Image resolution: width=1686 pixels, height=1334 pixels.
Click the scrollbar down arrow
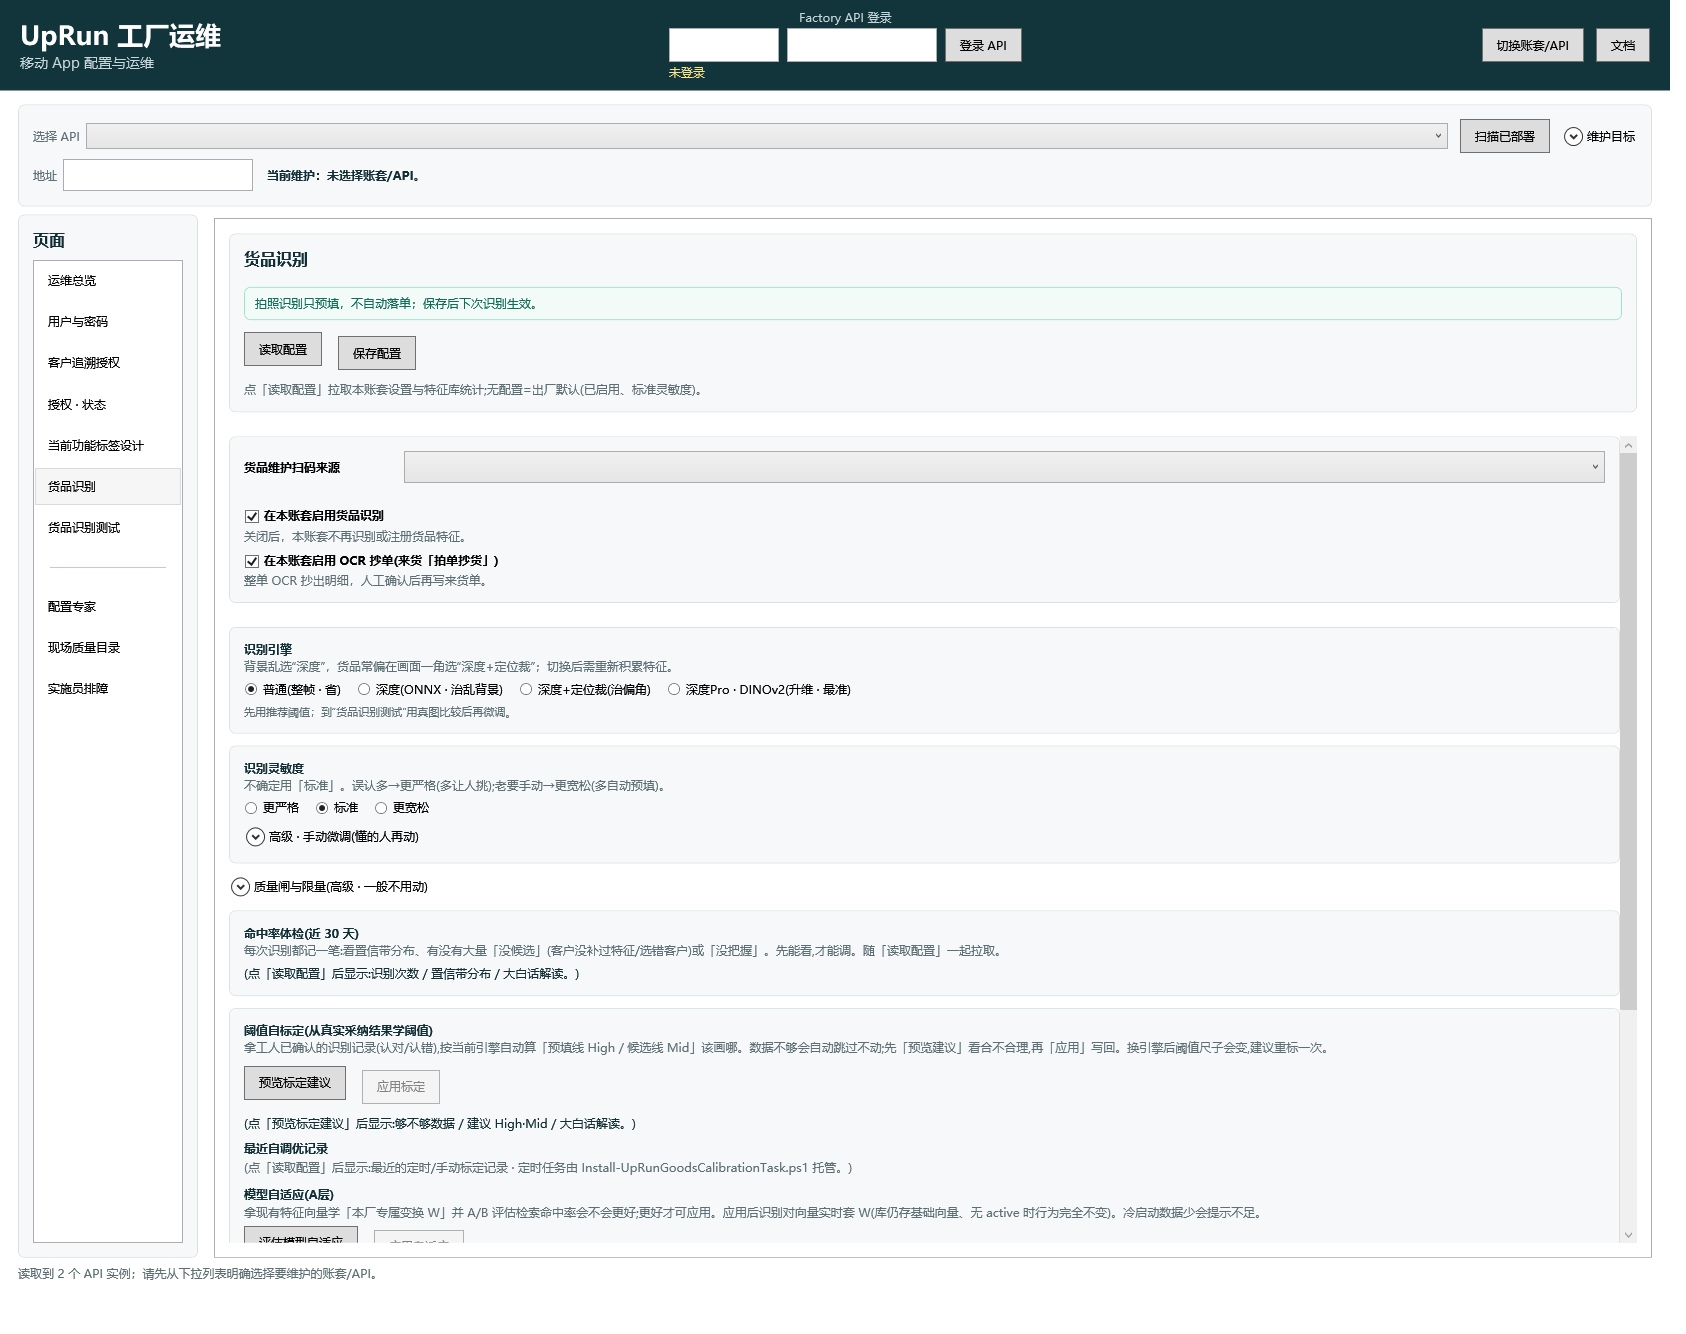[x=1628, y=1235]
